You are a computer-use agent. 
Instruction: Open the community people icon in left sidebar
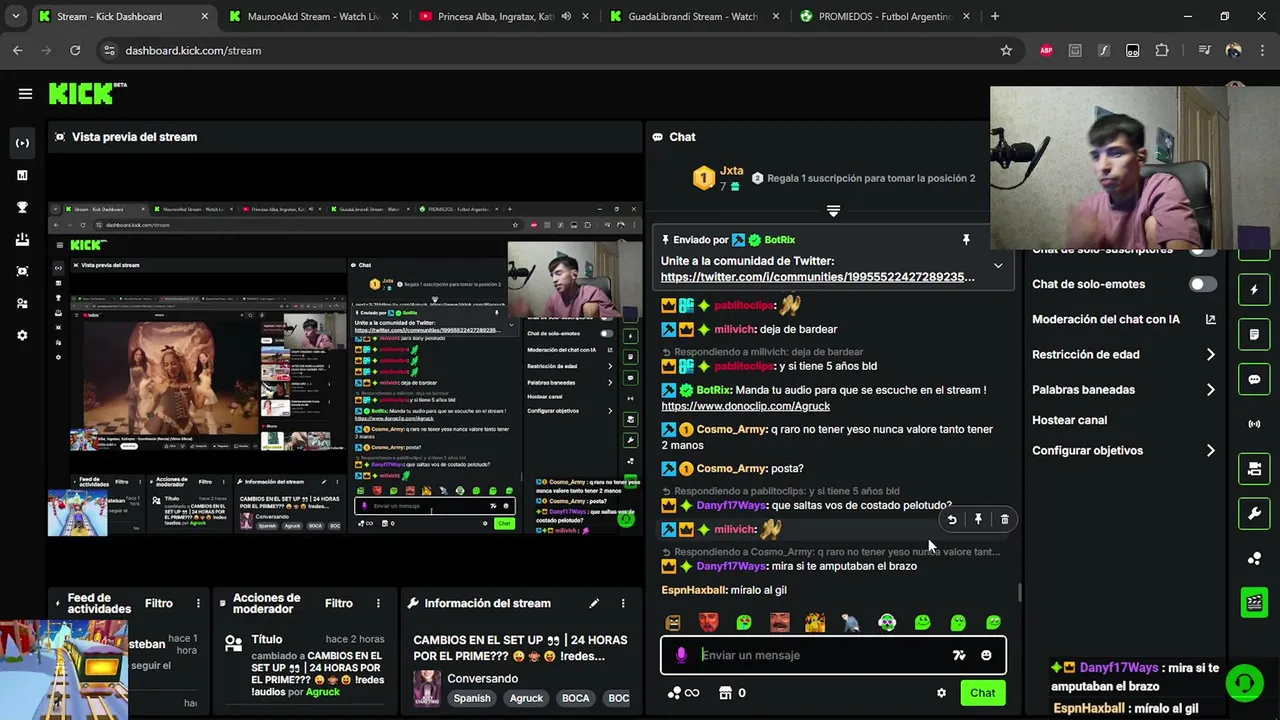tap(22, 303)
